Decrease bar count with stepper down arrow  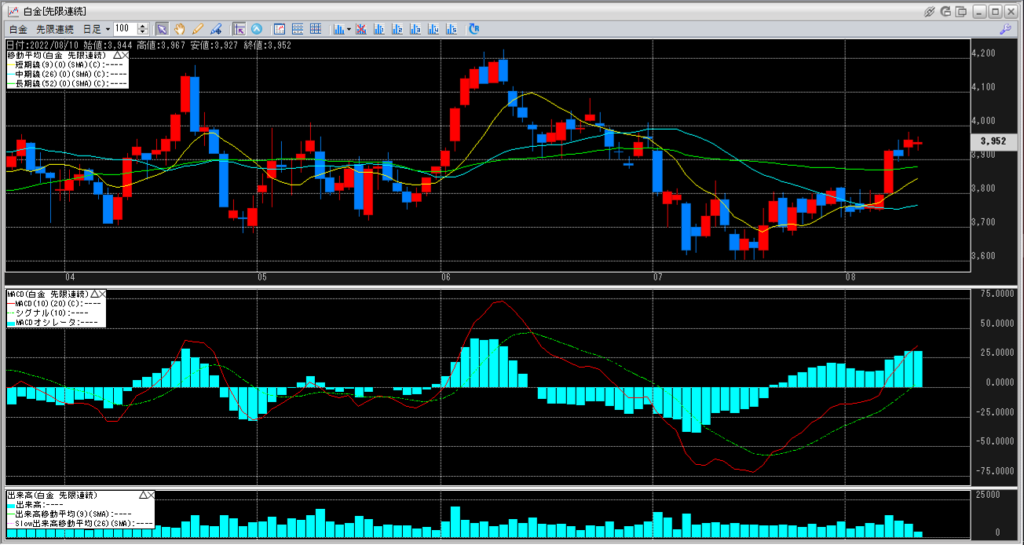click(x=142, y=33)
